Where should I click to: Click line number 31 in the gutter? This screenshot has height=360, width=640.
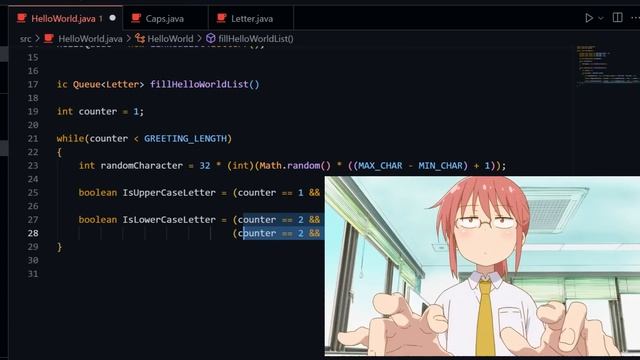tap(33, 274)
